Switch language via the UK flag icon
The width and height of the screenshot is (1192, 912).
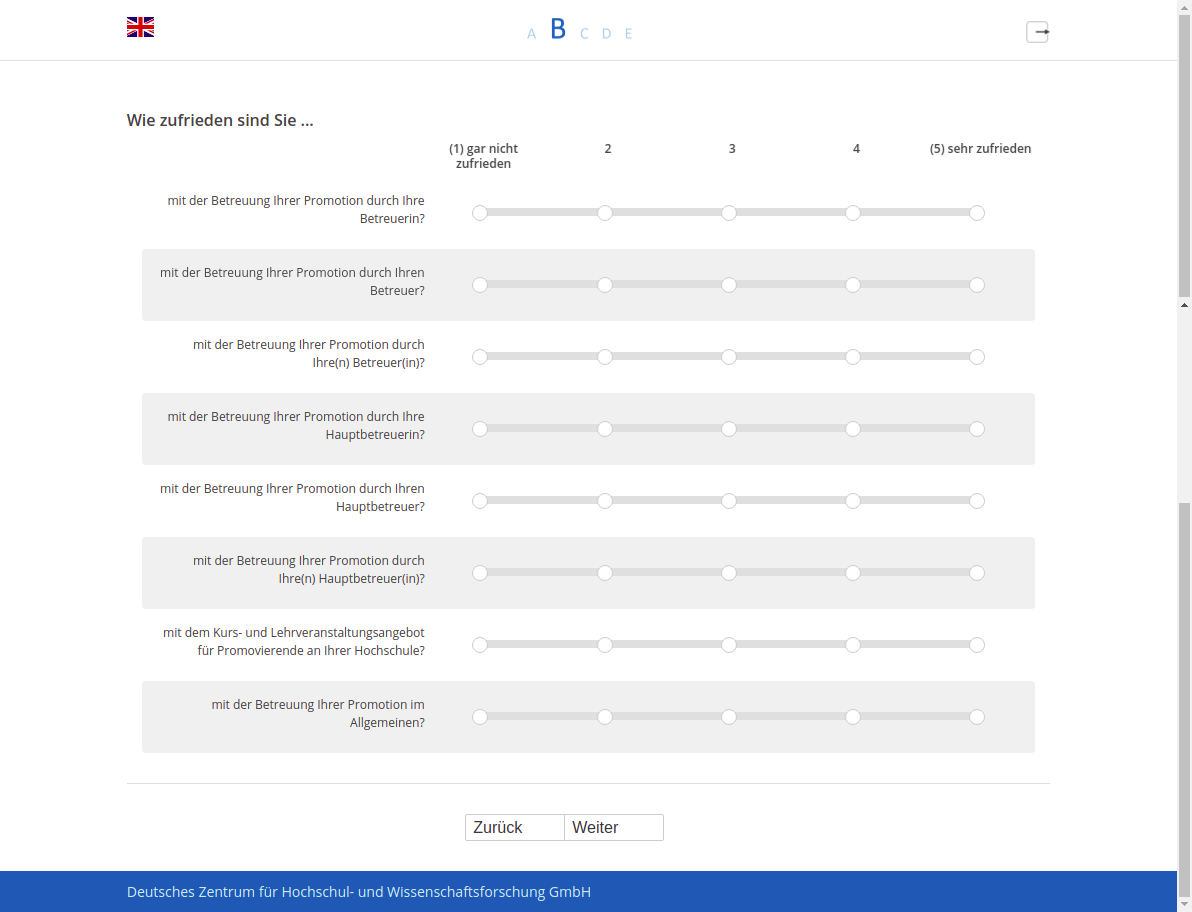[141, 27]
